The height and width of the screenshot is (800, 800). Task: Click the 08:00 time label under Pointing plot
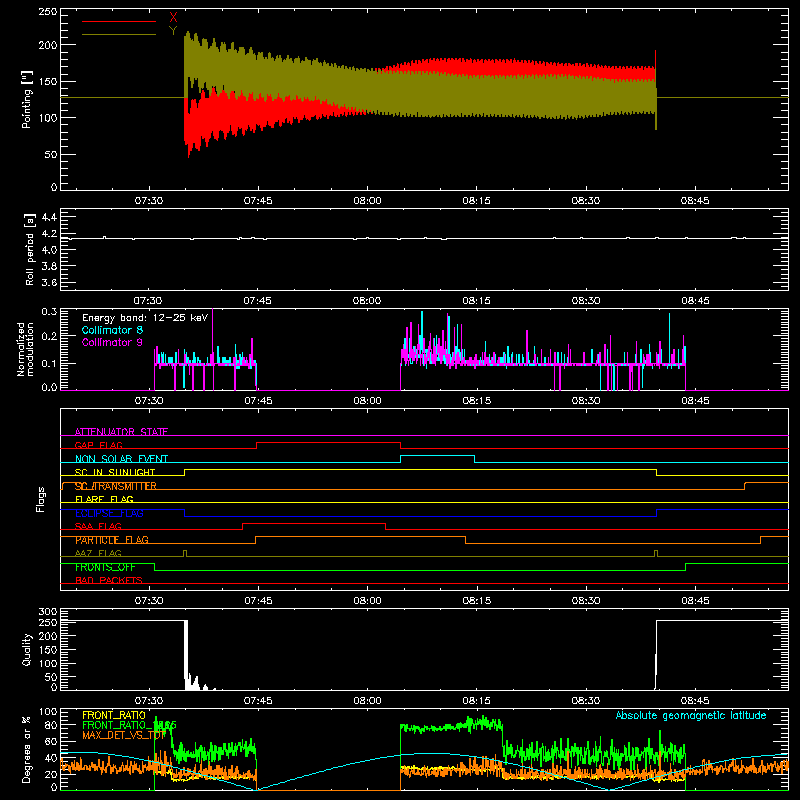coord(367,201)
